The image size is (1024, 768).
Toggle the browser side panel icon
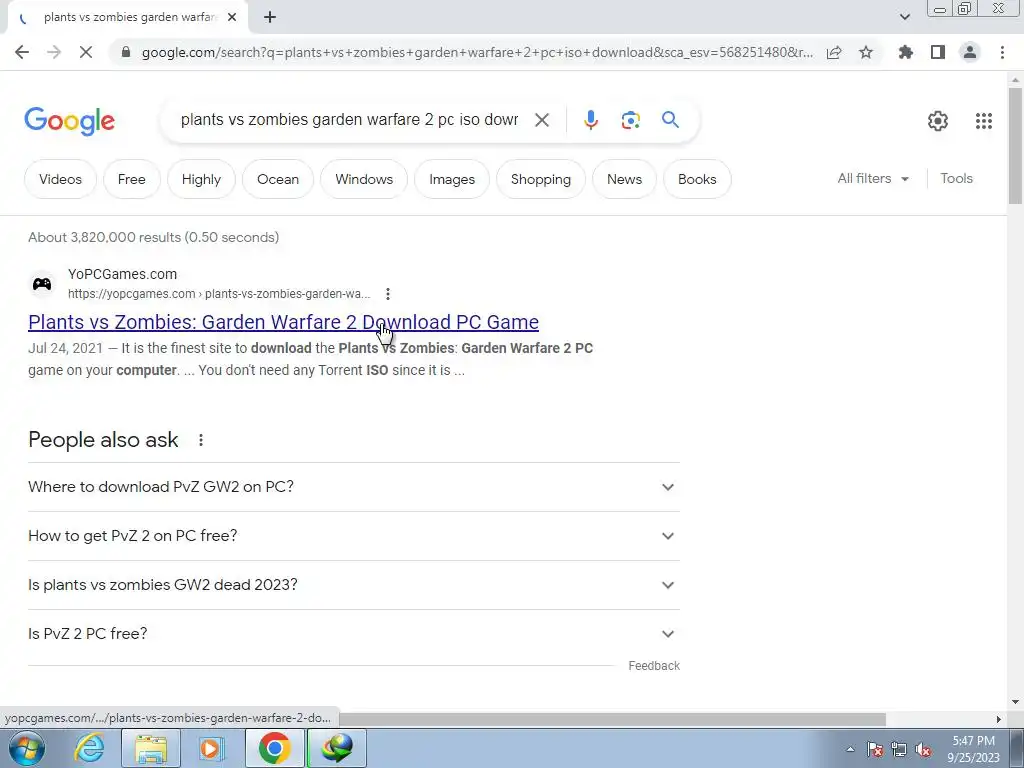(938, 52)
